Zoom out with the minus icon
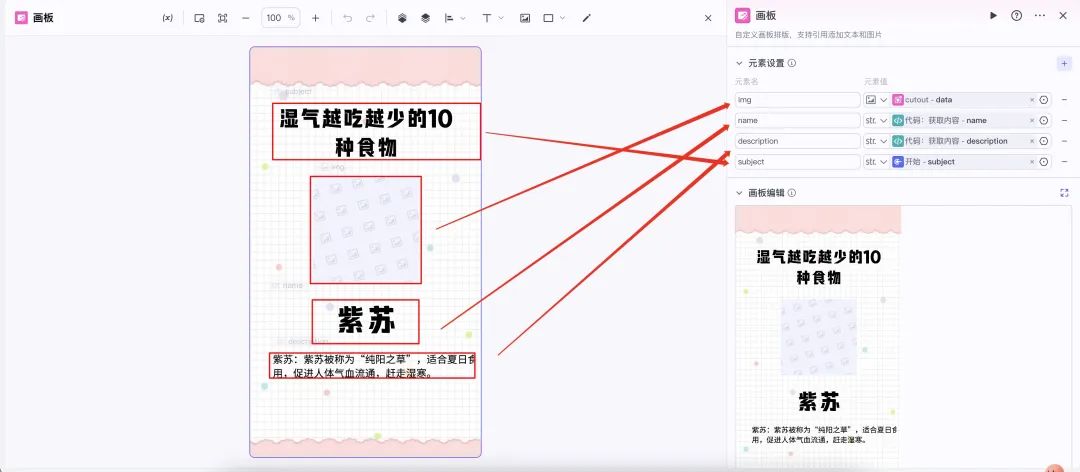 [246, 18]
